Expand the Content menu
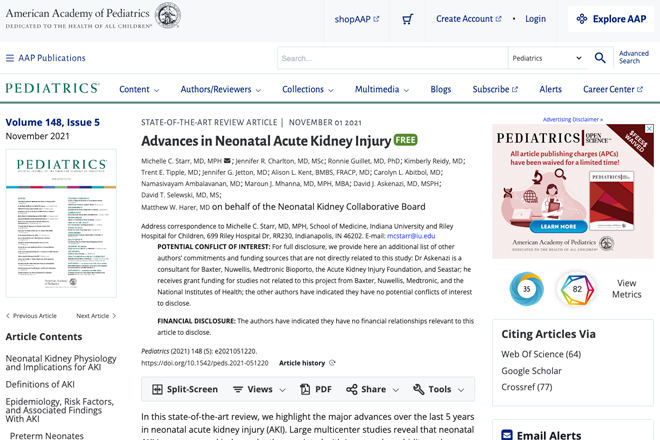Viewport: 660px width, 440px height. tap(139, 90)
